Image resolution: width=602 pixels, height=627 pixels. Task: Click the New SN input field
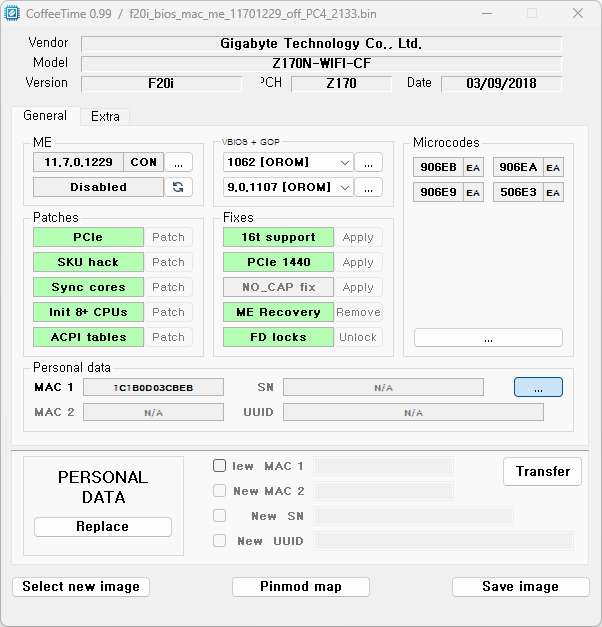pos(413,516)
